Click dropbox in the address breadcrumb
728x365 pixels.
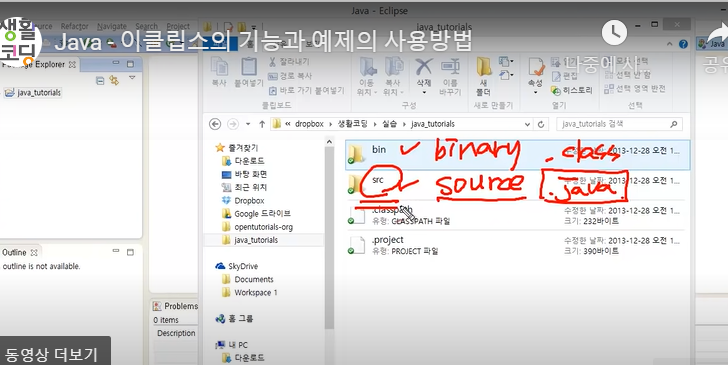(x=309, y=124)
